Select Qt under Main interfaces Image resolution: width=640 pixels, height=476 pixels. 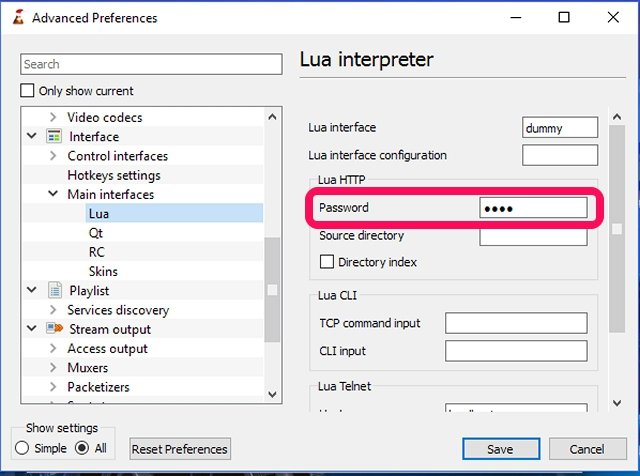click(96, 233)
